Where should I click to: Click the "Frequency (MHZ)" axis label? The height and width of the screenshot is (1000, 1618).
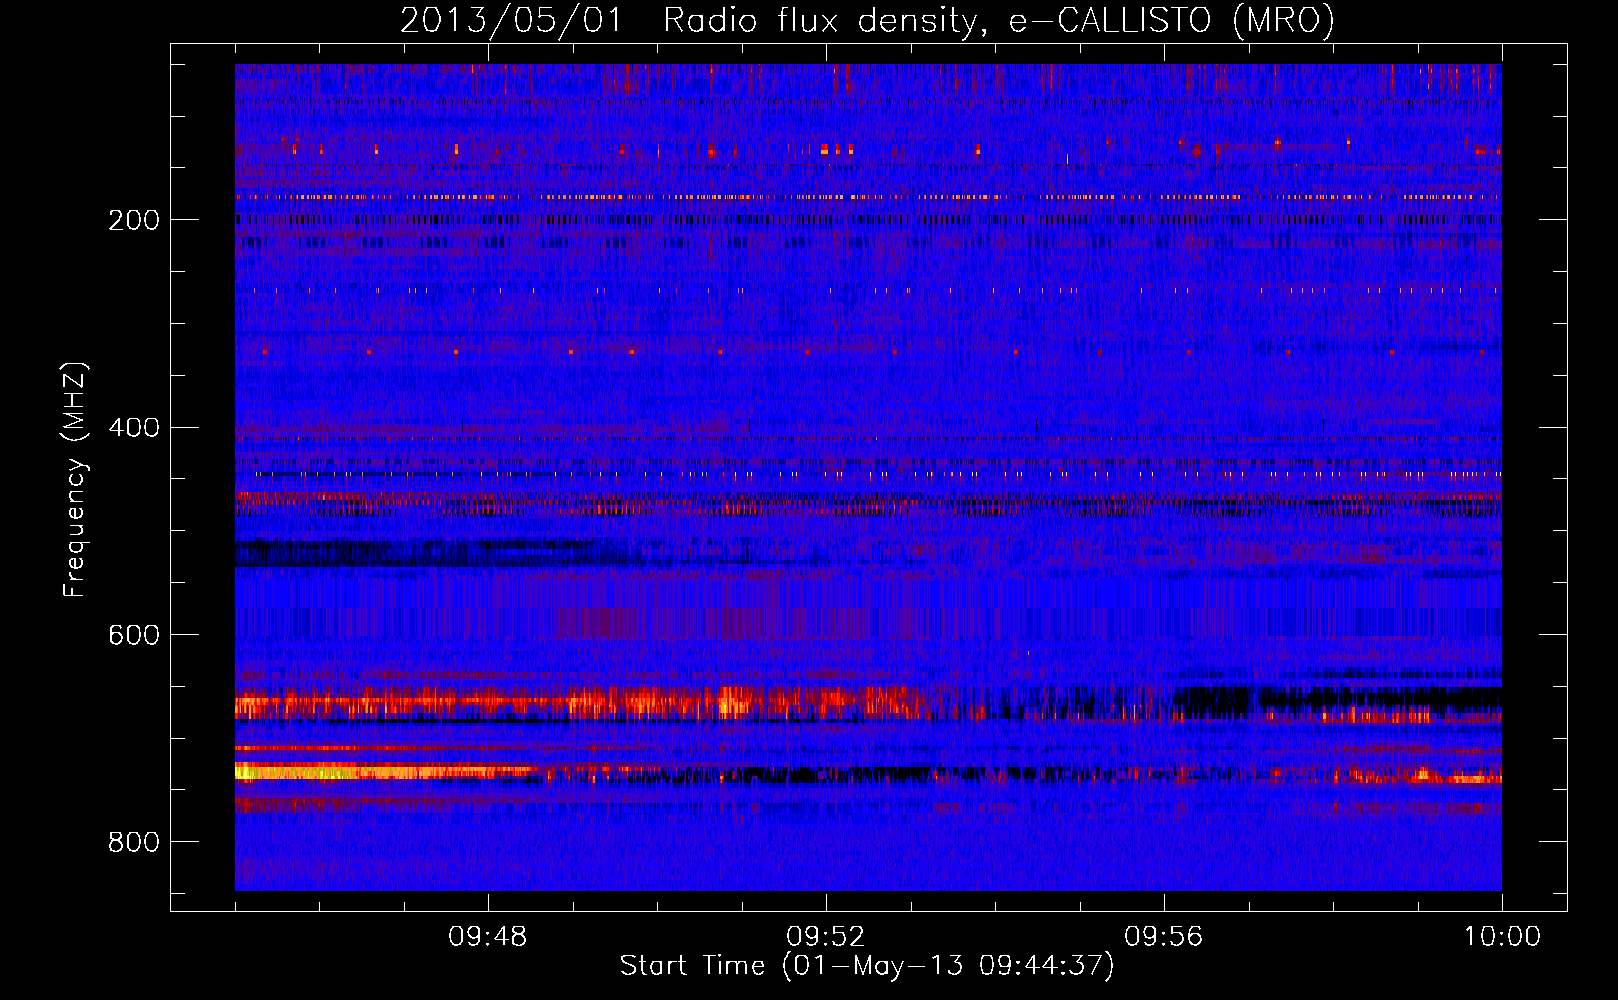point(75,480)
